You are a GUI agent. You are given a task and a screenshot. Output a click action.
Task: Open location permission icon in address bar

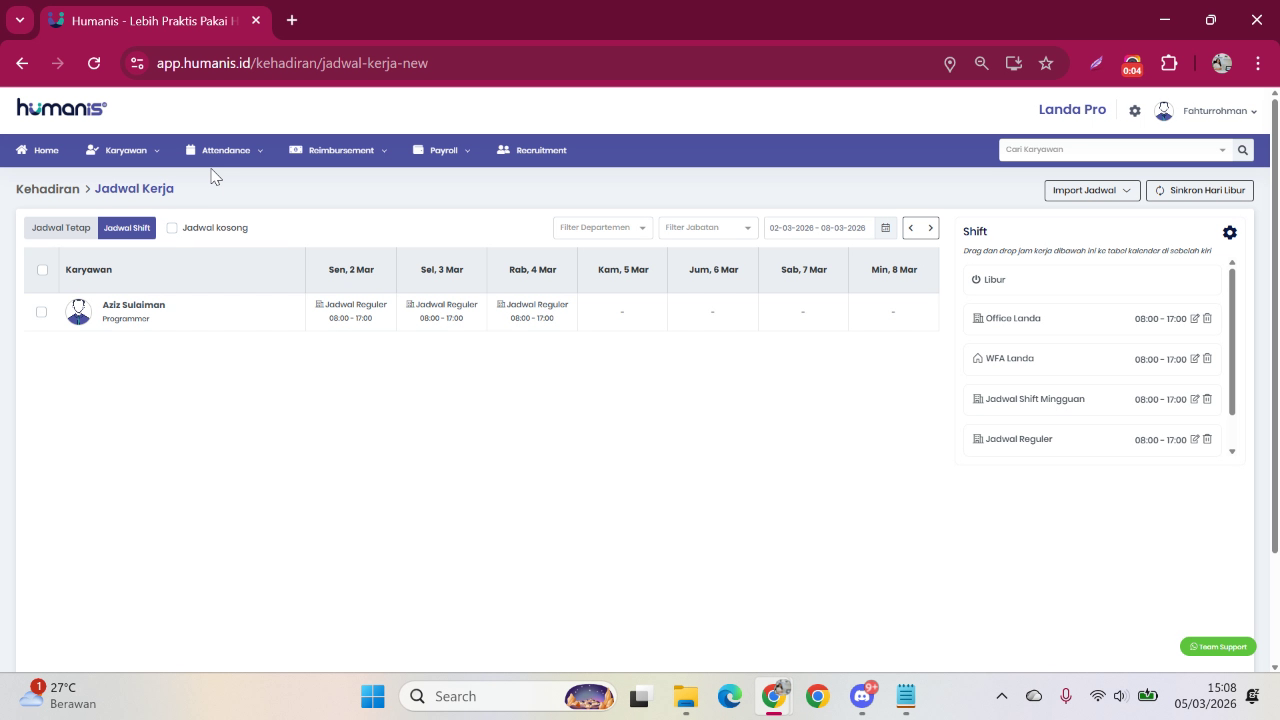950,63
